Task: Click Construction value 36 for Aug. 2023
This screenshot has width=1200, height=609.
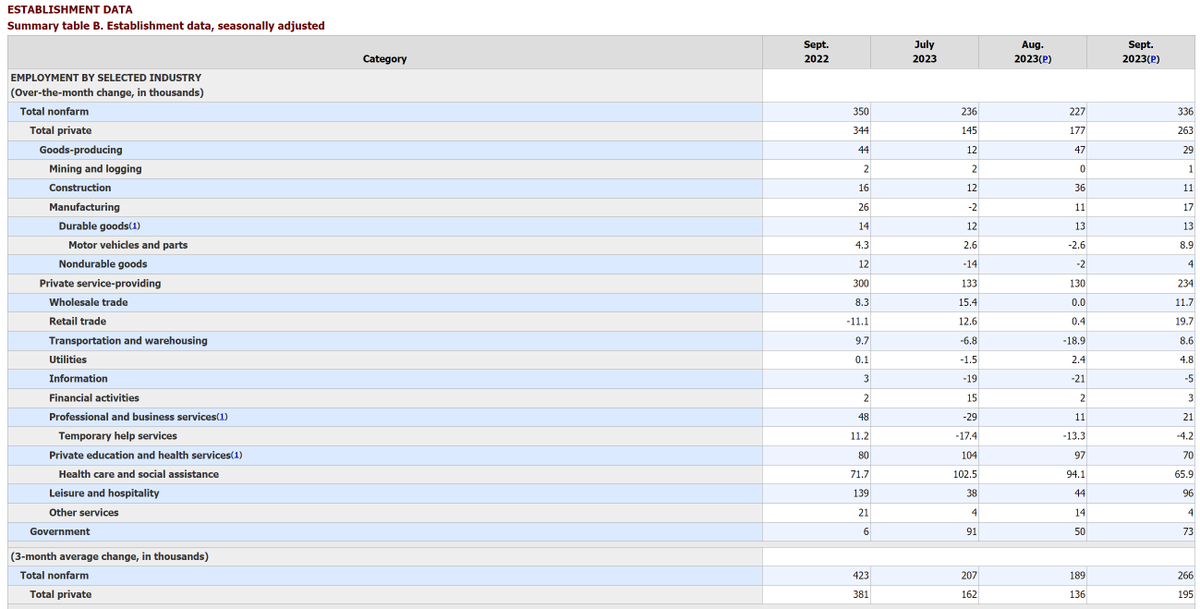Action: coord(1080,188)
